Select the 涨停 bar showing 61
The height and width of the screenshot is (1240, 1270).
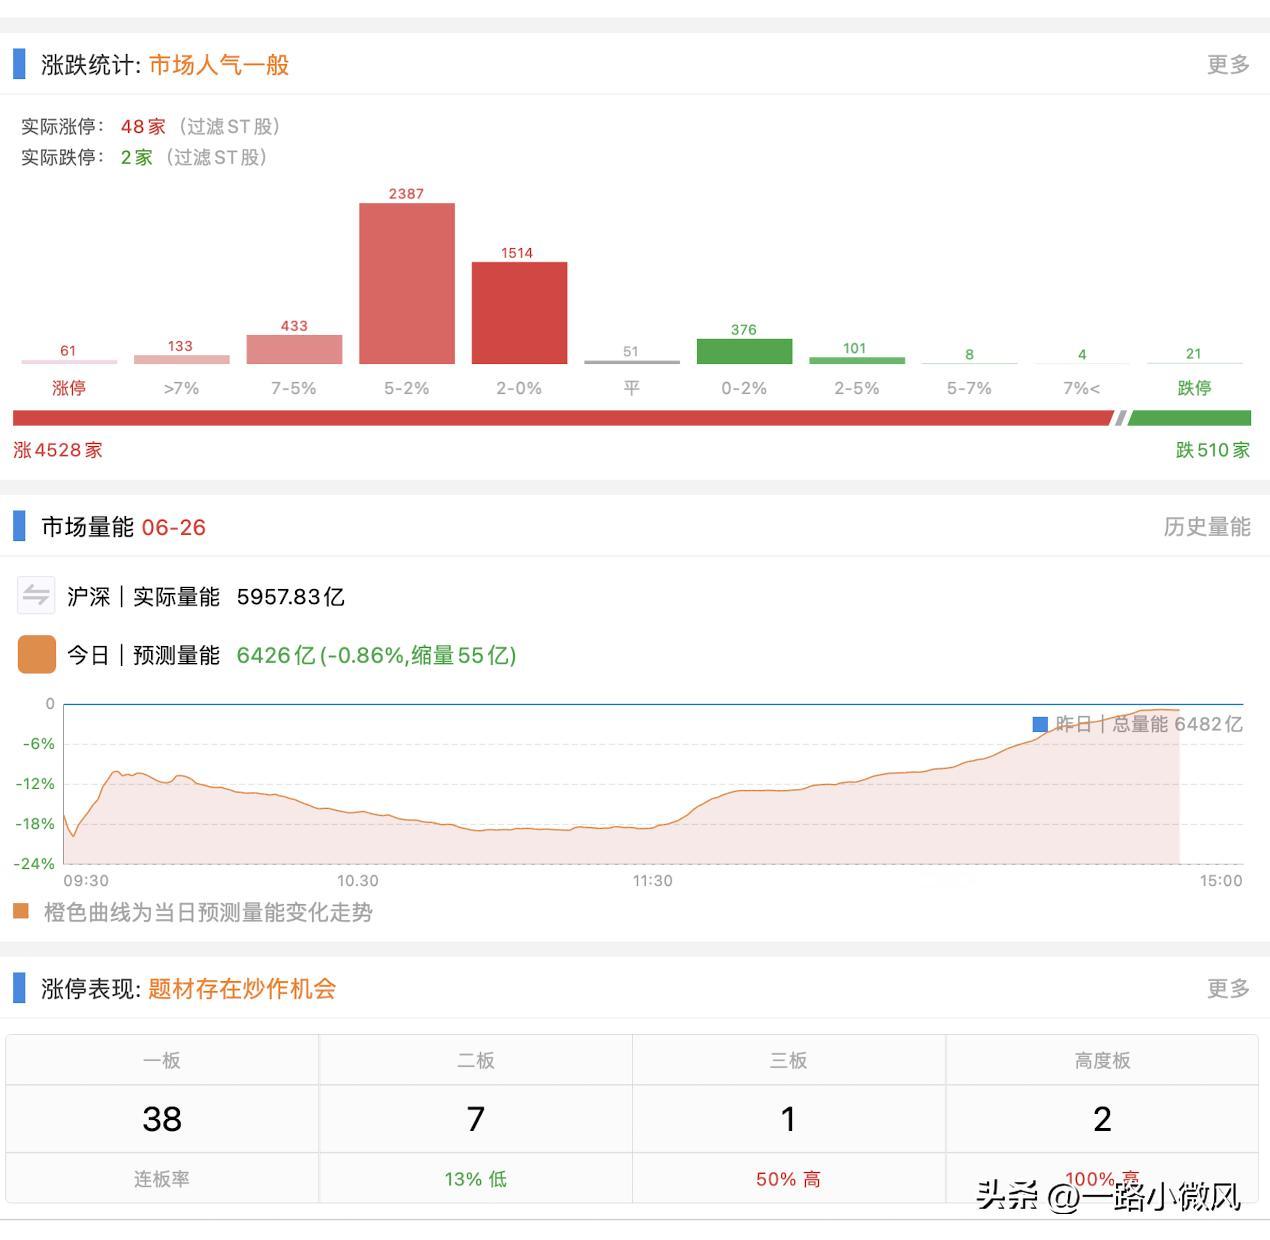tap(68, 362)
